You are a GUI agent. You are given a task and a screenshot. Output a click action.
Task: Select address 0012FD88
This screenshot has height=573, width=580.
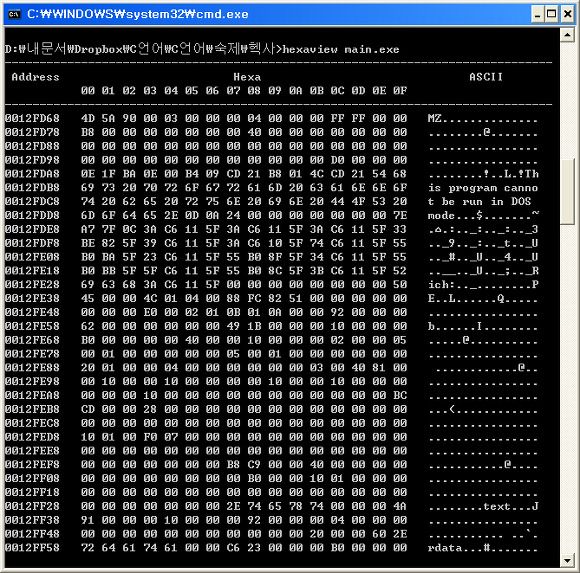click(32, 146)
